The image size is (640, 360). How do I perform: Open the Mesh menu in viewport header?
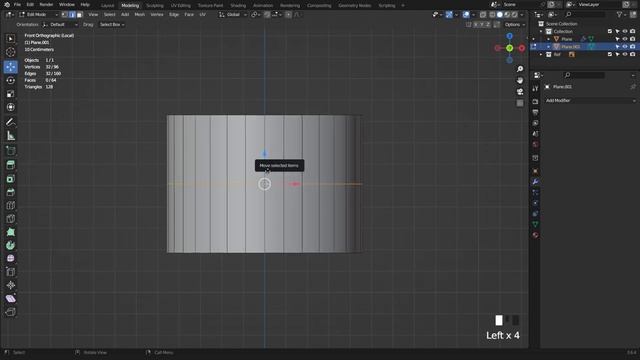click(140, 15)
